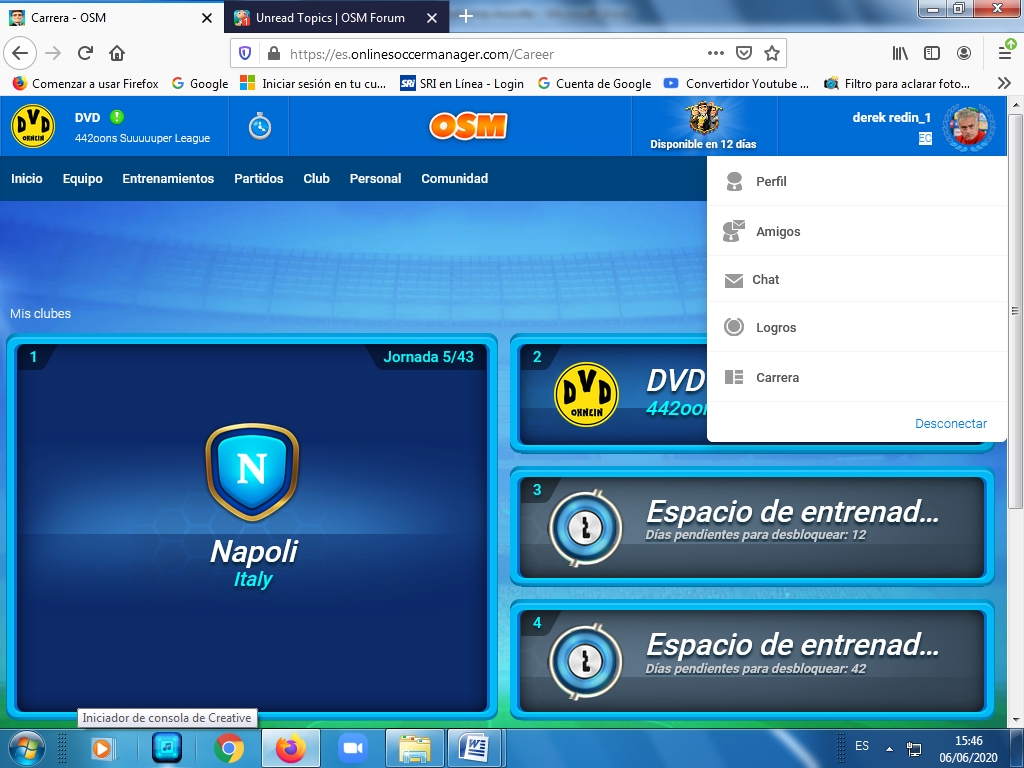This screenshot has width=1024, height=768.
Task: Open Zoom from the taskbar
Action: 353,748
